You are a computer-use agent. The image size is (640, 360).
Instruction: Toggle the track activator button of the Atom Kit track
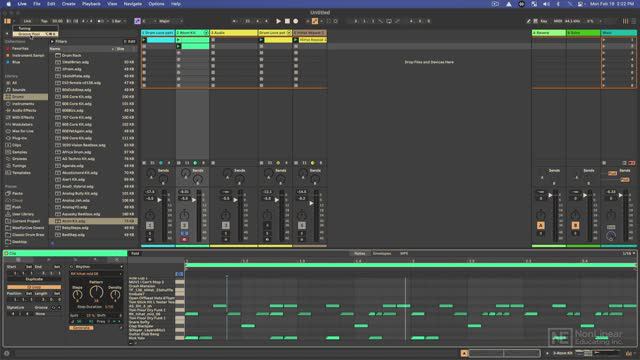[x=184, y=225]
